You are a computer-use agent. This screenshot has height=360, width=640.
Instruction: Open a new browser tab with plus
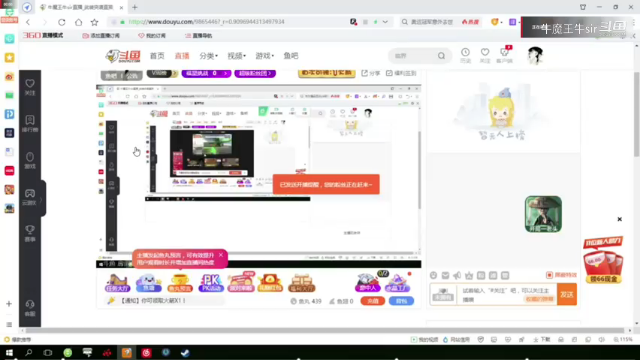[135, 7]
